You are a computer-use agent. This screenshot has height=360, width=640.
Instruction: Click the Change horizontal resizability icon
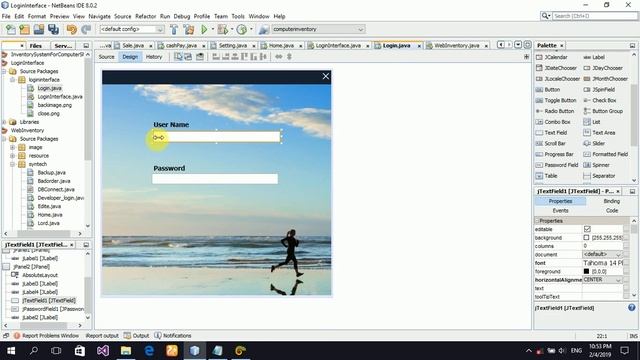point(279,57)
